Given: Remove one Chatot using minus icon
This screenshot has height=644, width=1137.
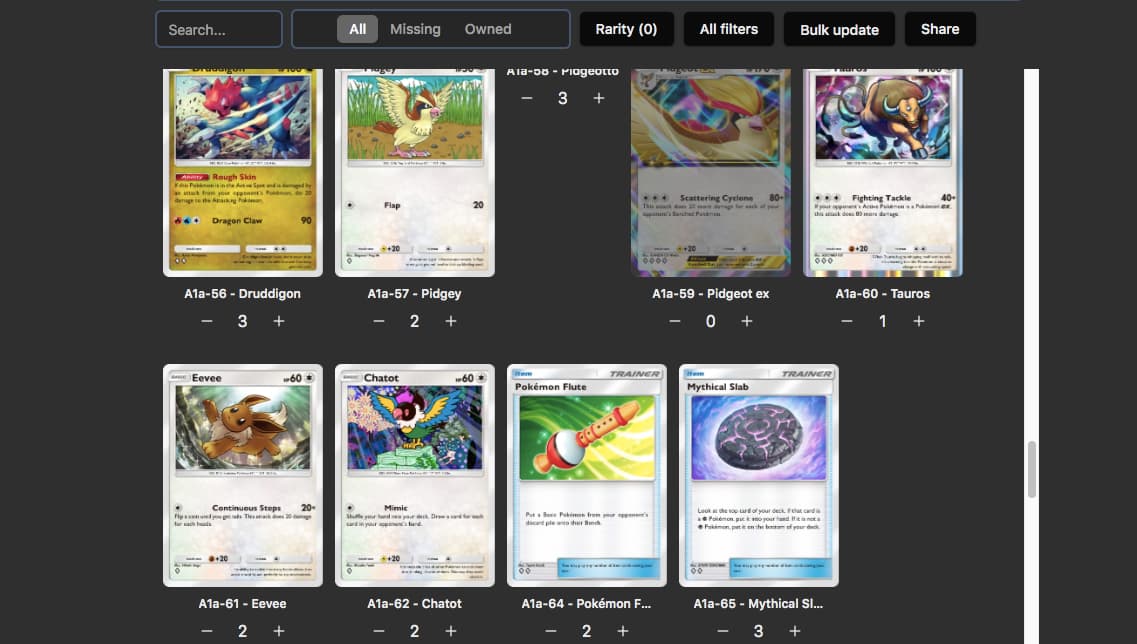Looking at the screenshot, I should pos(379,631).
